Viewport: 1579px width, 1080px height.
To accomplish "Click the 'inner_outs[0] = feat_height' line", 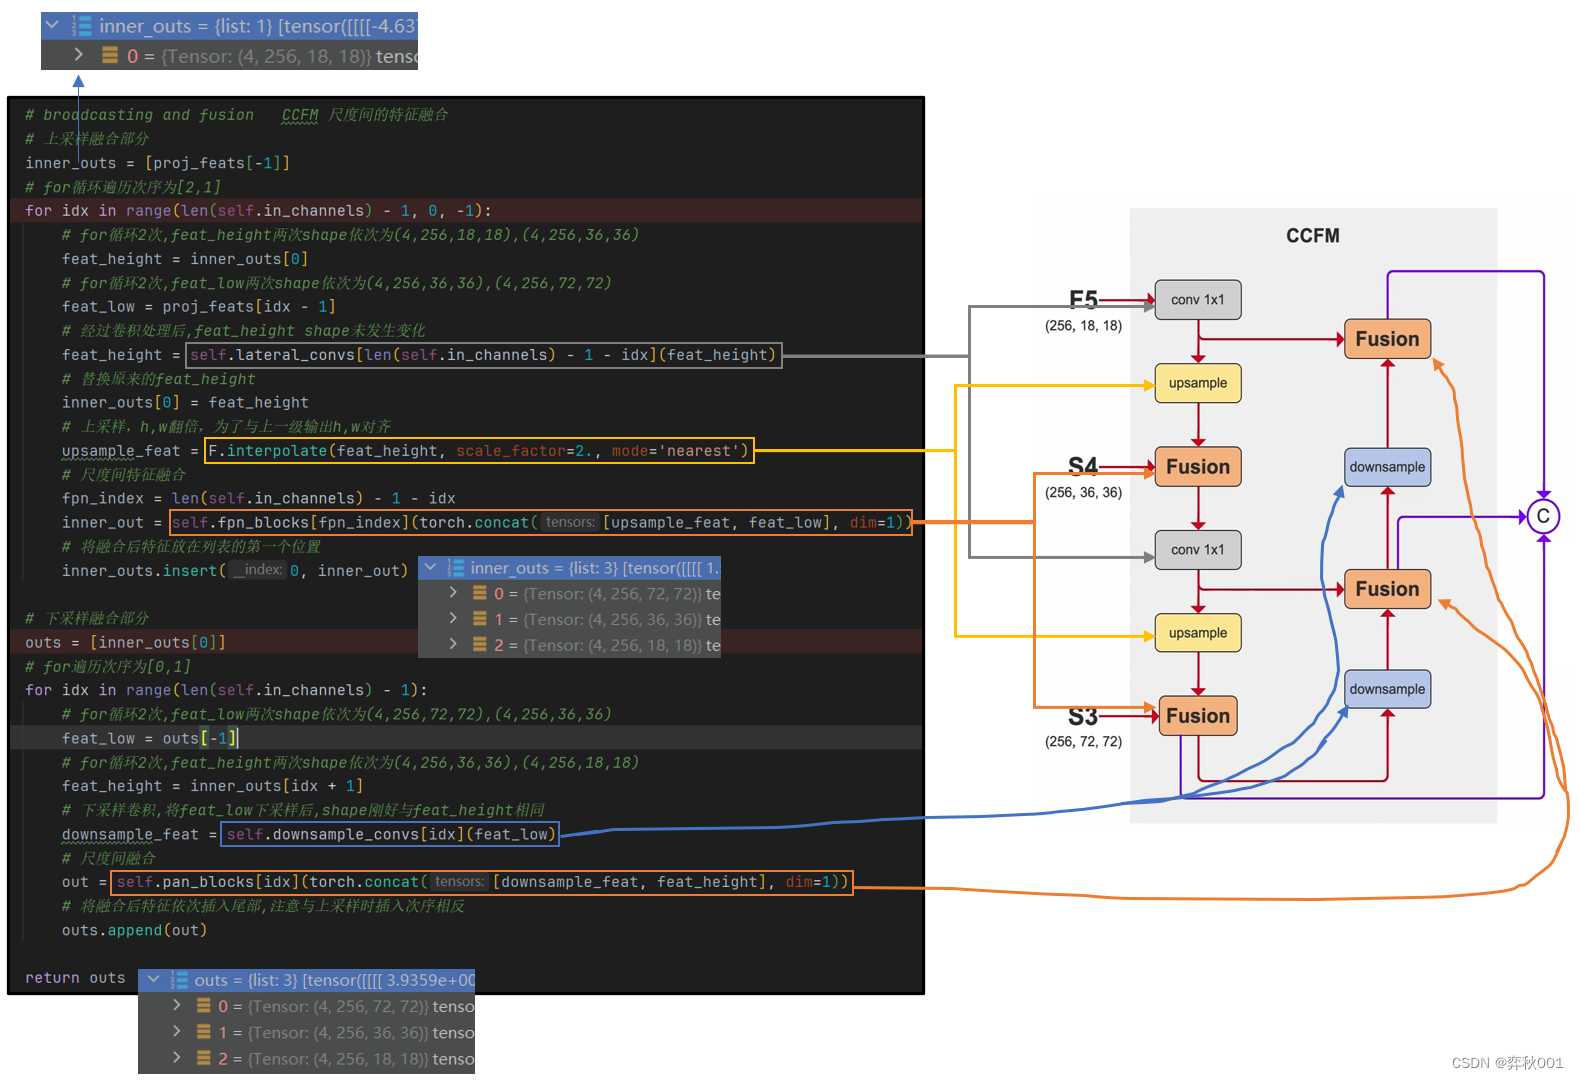I will 185,403.
